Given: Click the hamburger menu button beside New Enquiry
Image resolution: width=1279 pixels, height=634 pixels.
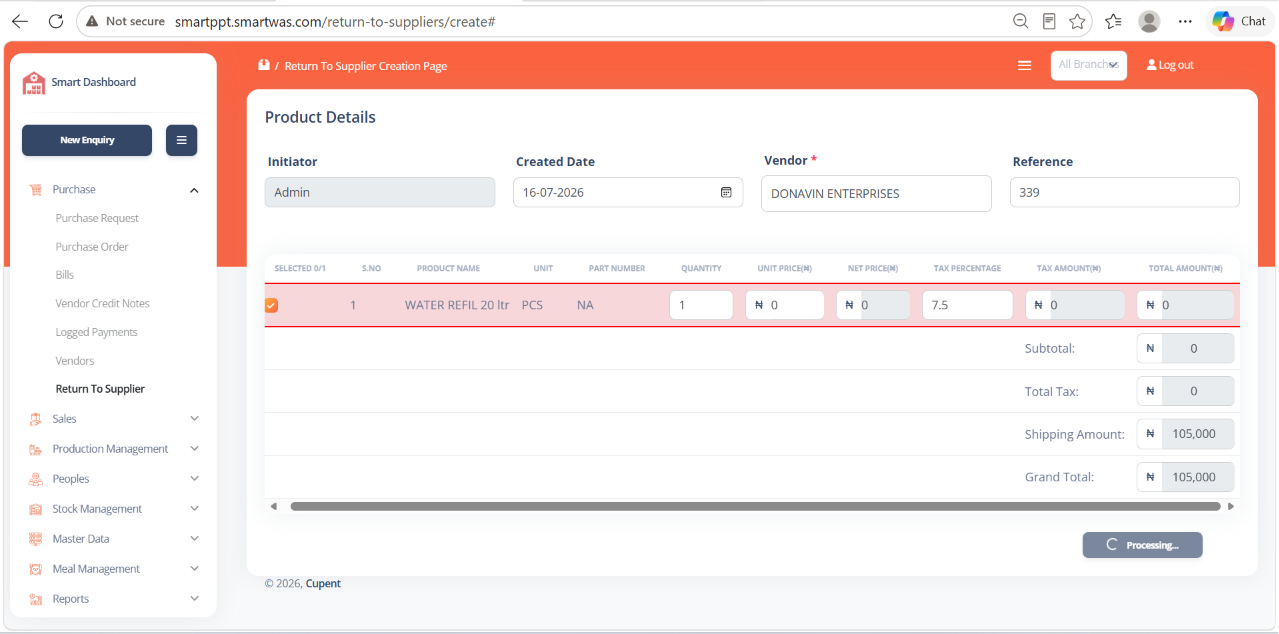Looking at the screenshot, I should (x=181, y=140).
